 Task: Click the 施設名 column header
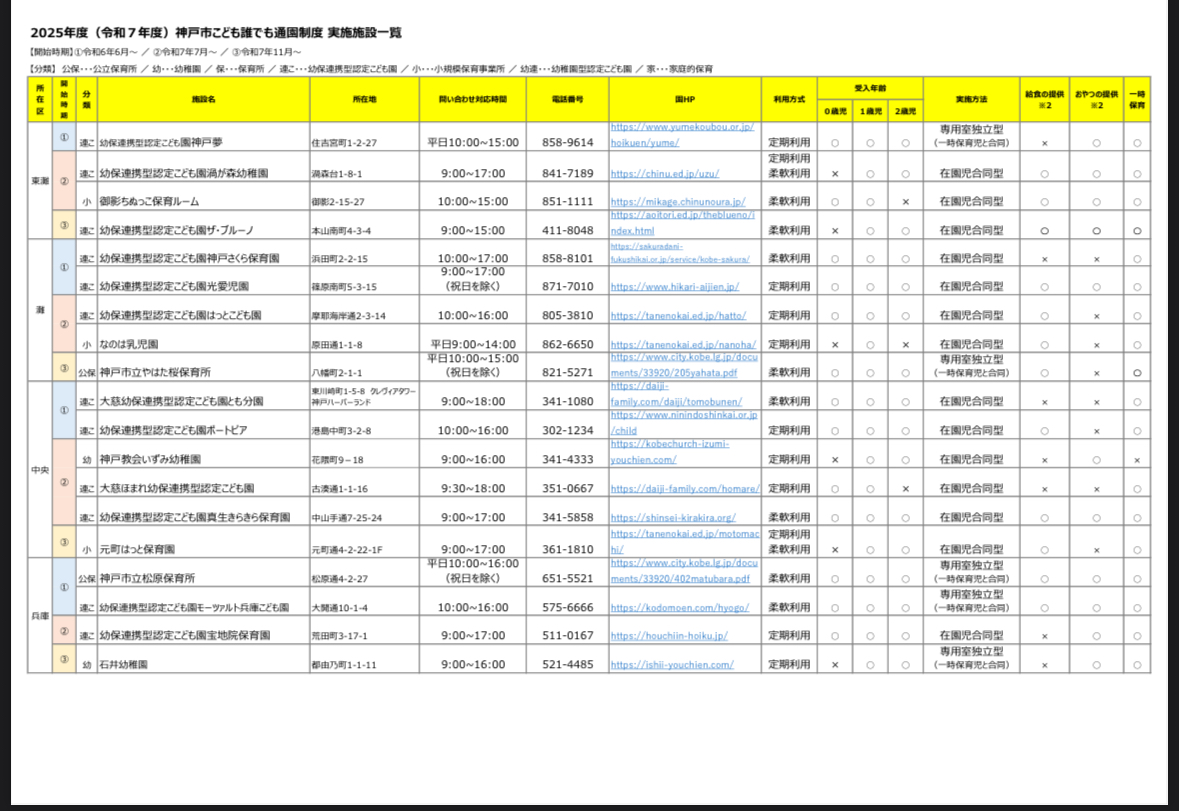click(204, 100)
